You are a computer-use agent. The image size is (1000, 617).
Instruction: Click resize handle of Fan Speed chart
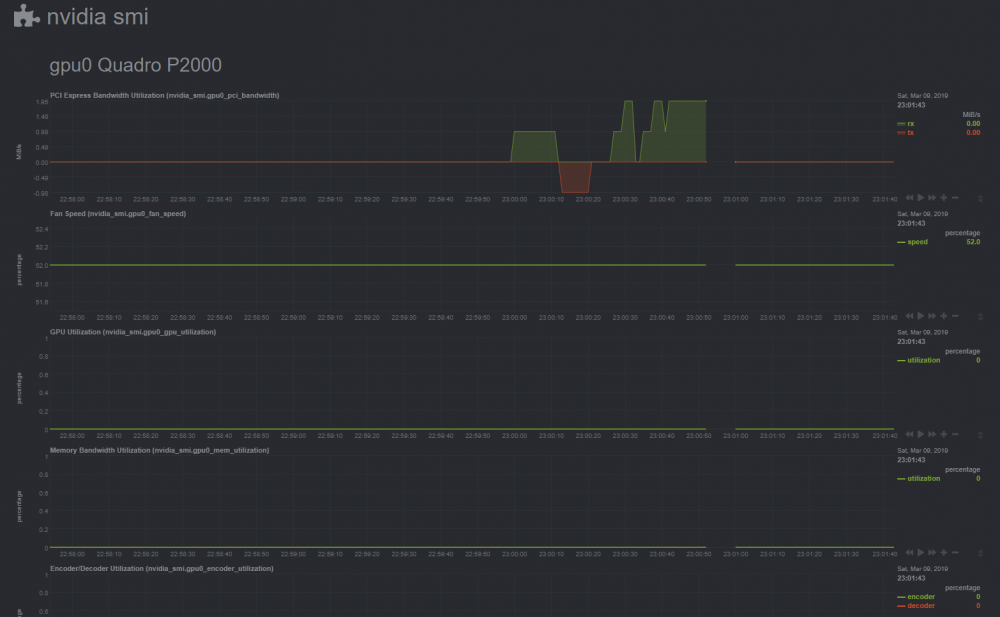[x=980, y=316]
